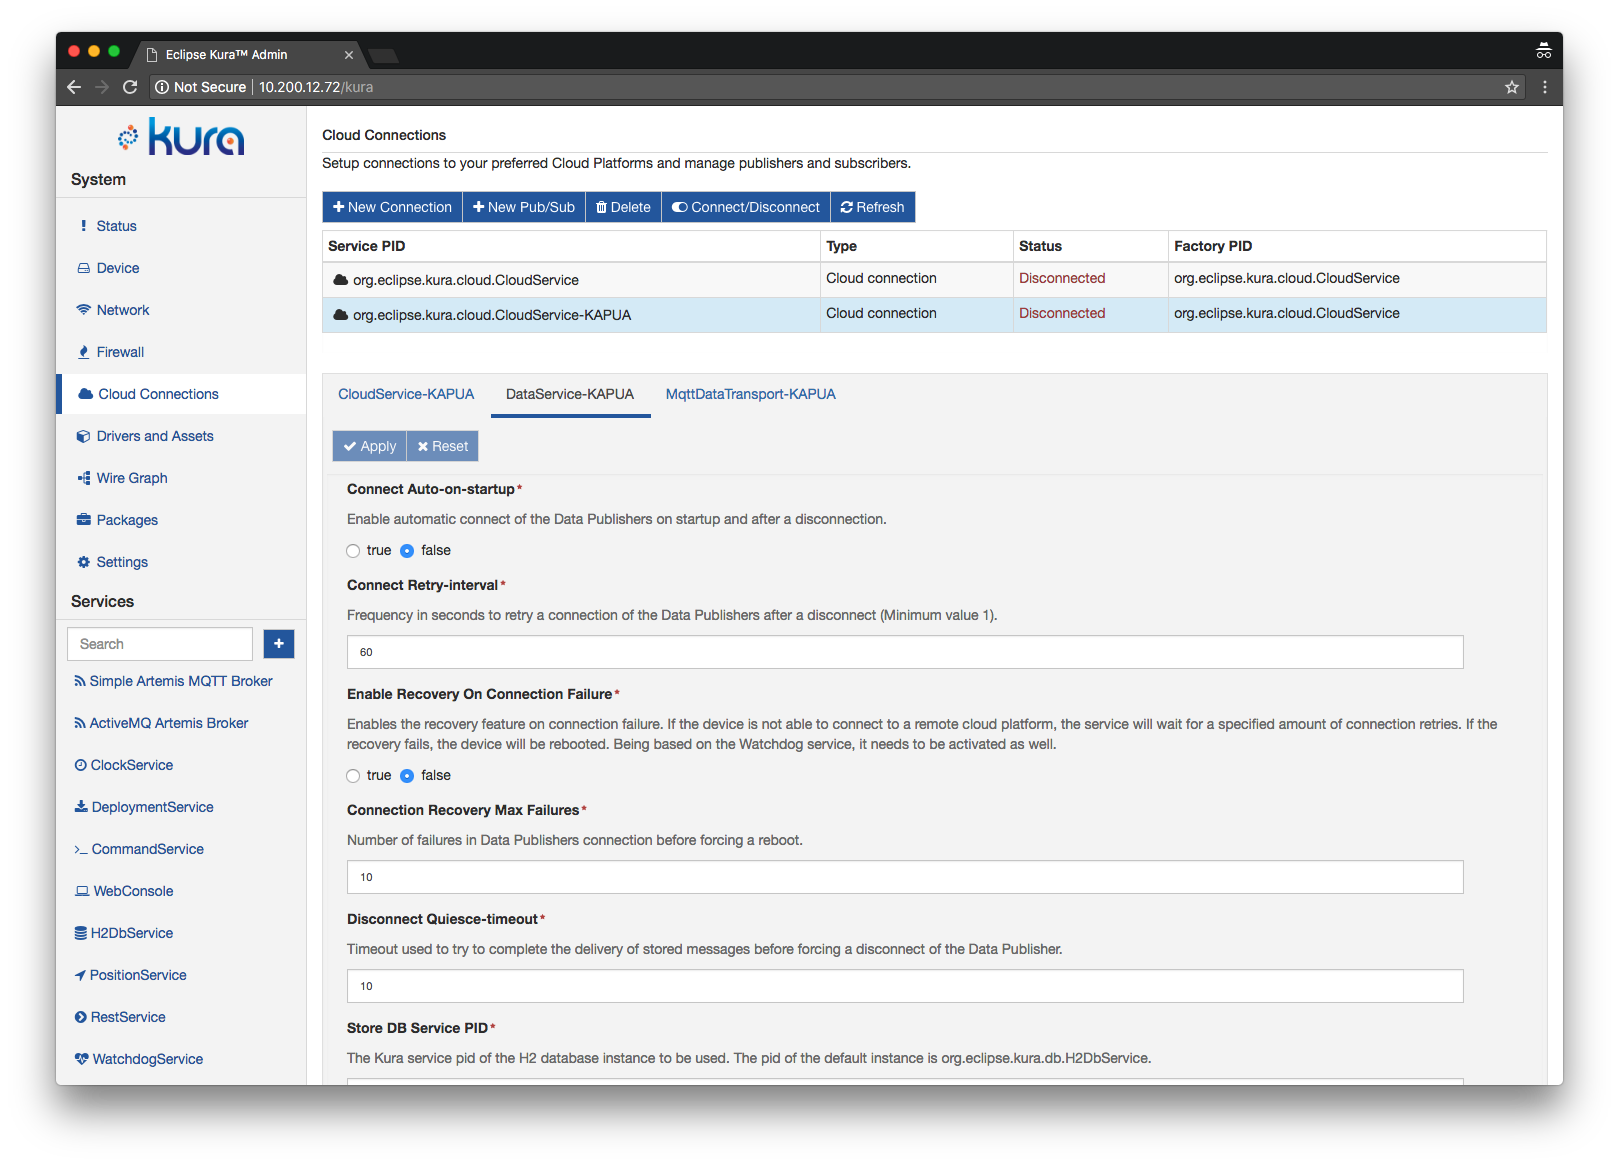Viewport: 1619px width, 1165px height.
Task: Set Connect Auto-on-startup to true
Action: tap(353, 551)
